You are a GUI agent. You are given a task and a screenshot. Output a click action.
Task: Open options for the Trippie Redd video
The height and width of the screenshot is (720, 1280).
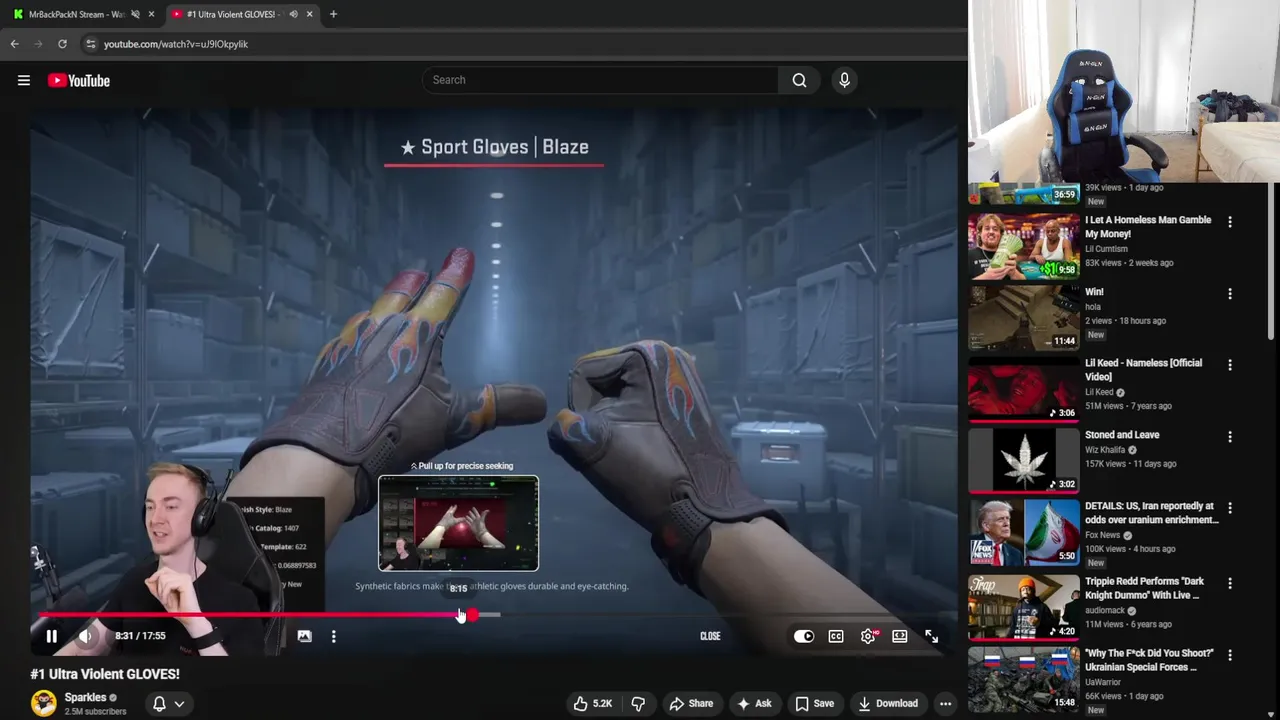1230,583
